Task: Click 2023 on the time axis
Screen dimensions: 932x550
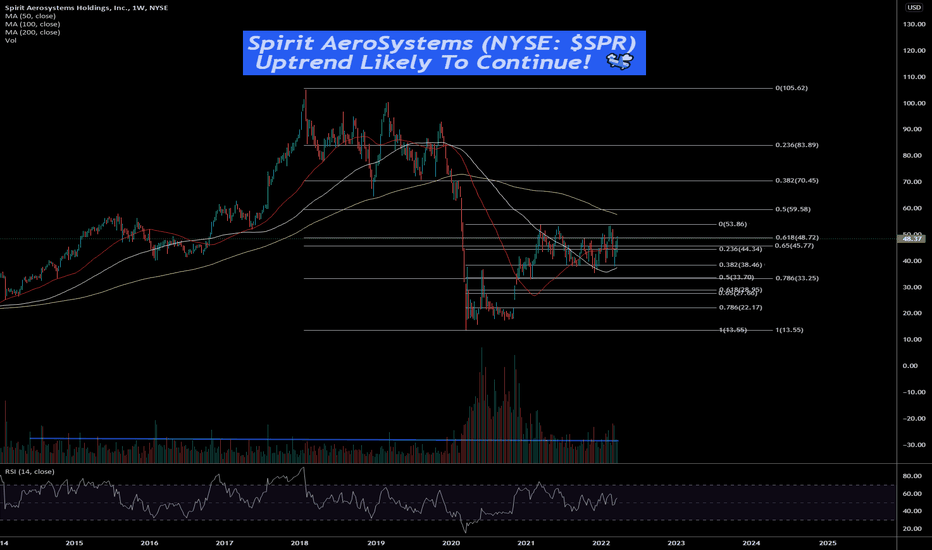Action: [676, 543]
